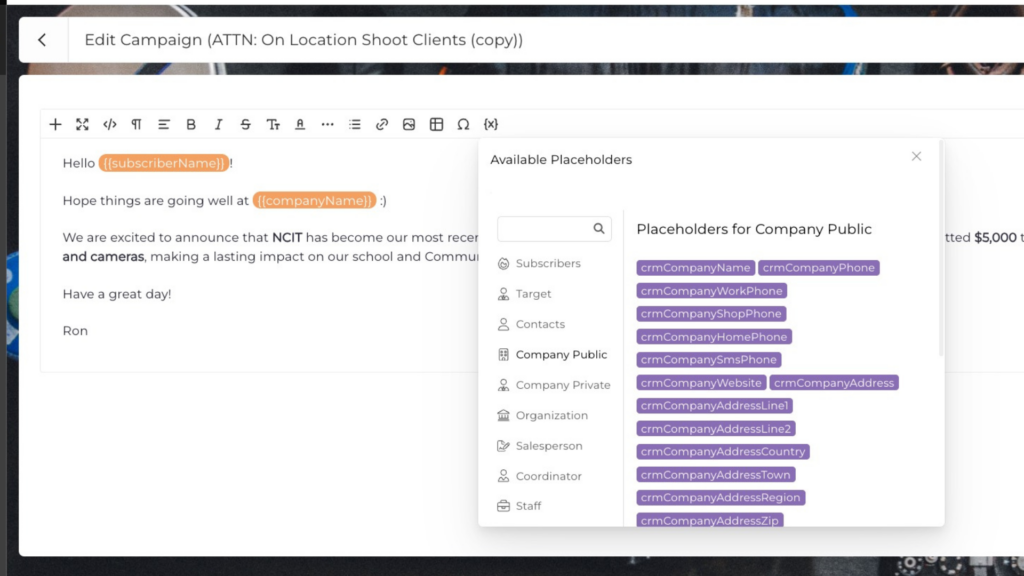Expand the more options ellipsis menu

(327, 125)
